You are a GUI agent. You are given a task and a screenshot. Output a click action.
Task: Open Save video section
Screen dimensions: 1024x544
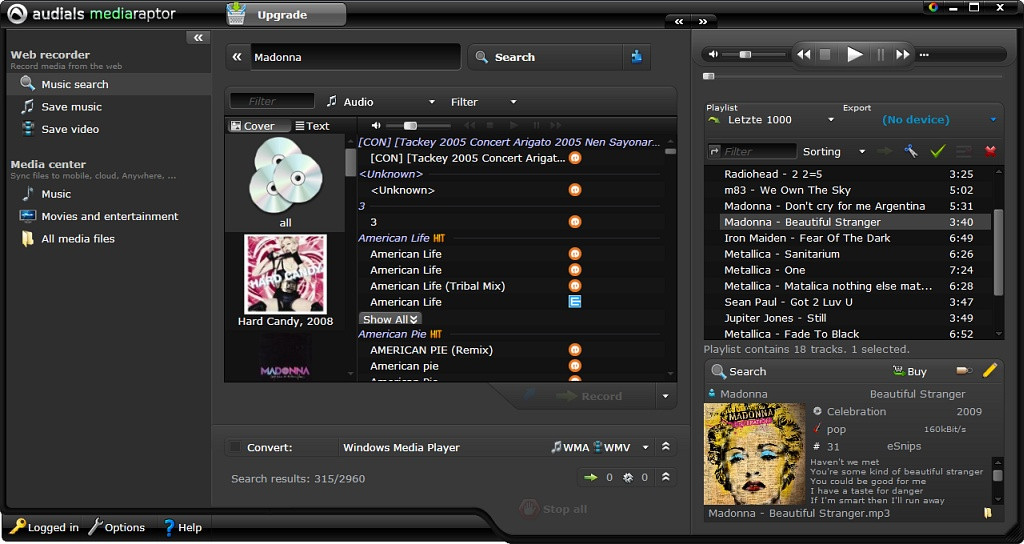click(70, 129)
